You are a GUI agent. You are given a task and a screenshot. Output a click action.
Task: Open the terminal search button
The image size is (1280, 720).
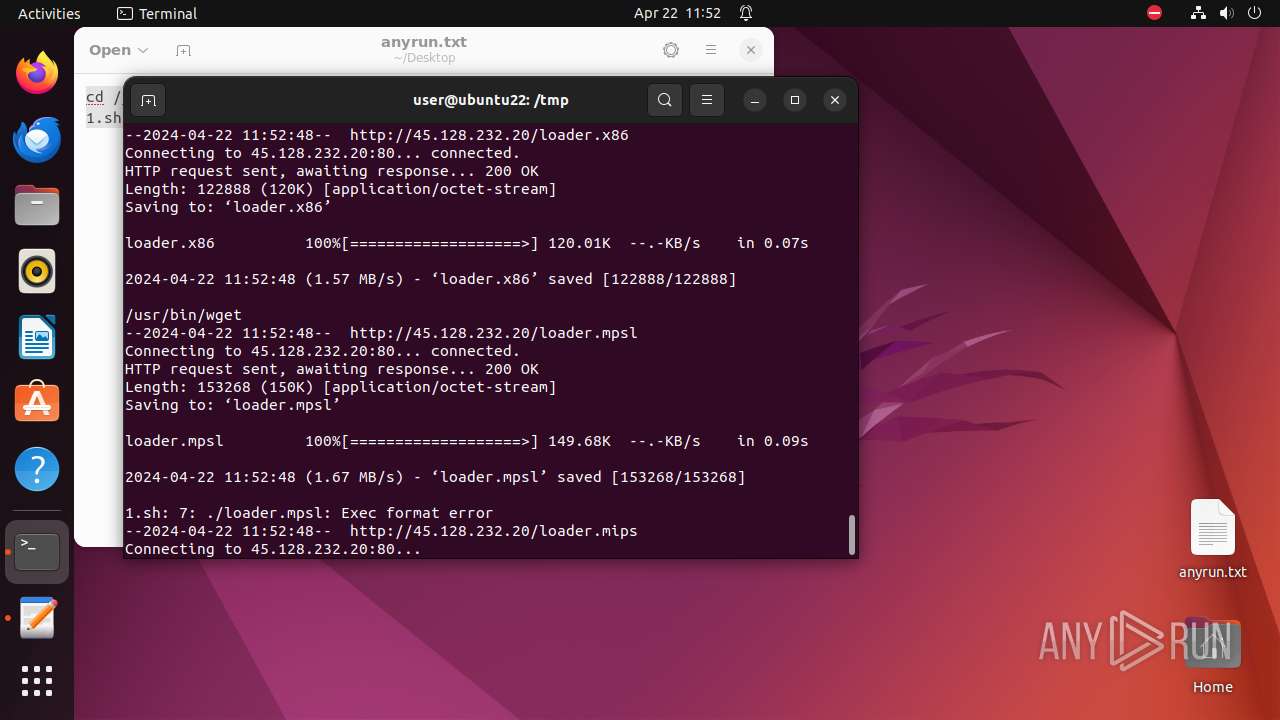(665, 100)
